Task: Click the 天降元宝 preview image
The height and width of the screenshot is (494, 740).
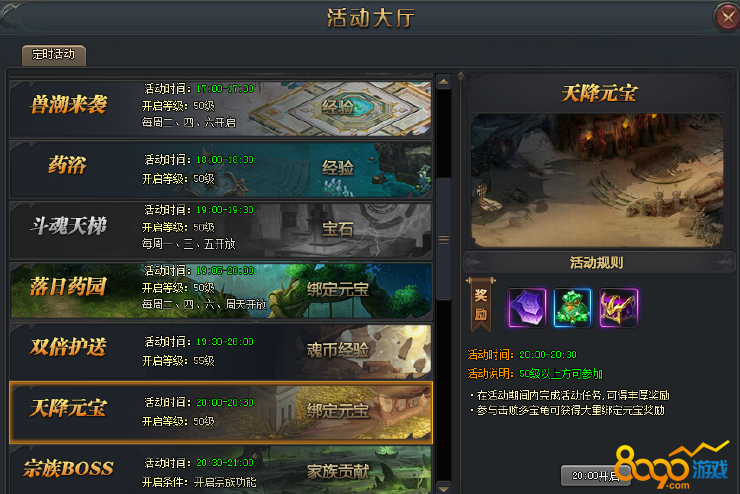Action: coord(597,180)
